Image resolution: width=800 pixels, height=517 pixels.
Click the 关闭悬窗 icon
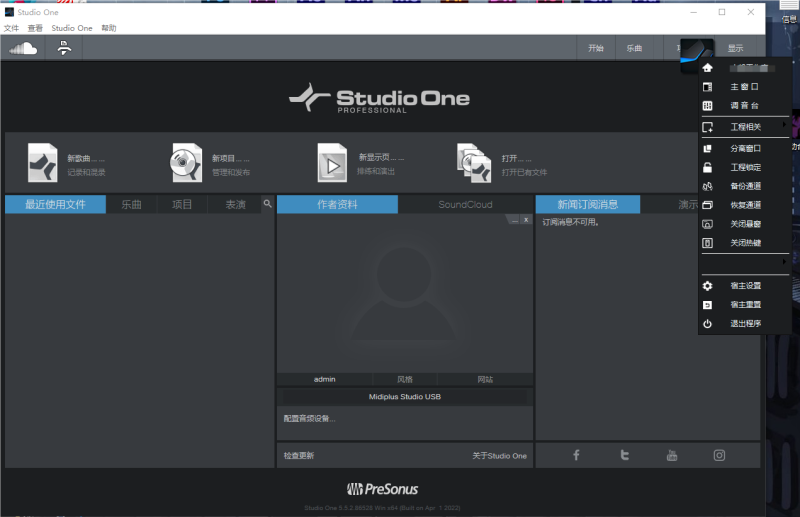click(707, 224)
